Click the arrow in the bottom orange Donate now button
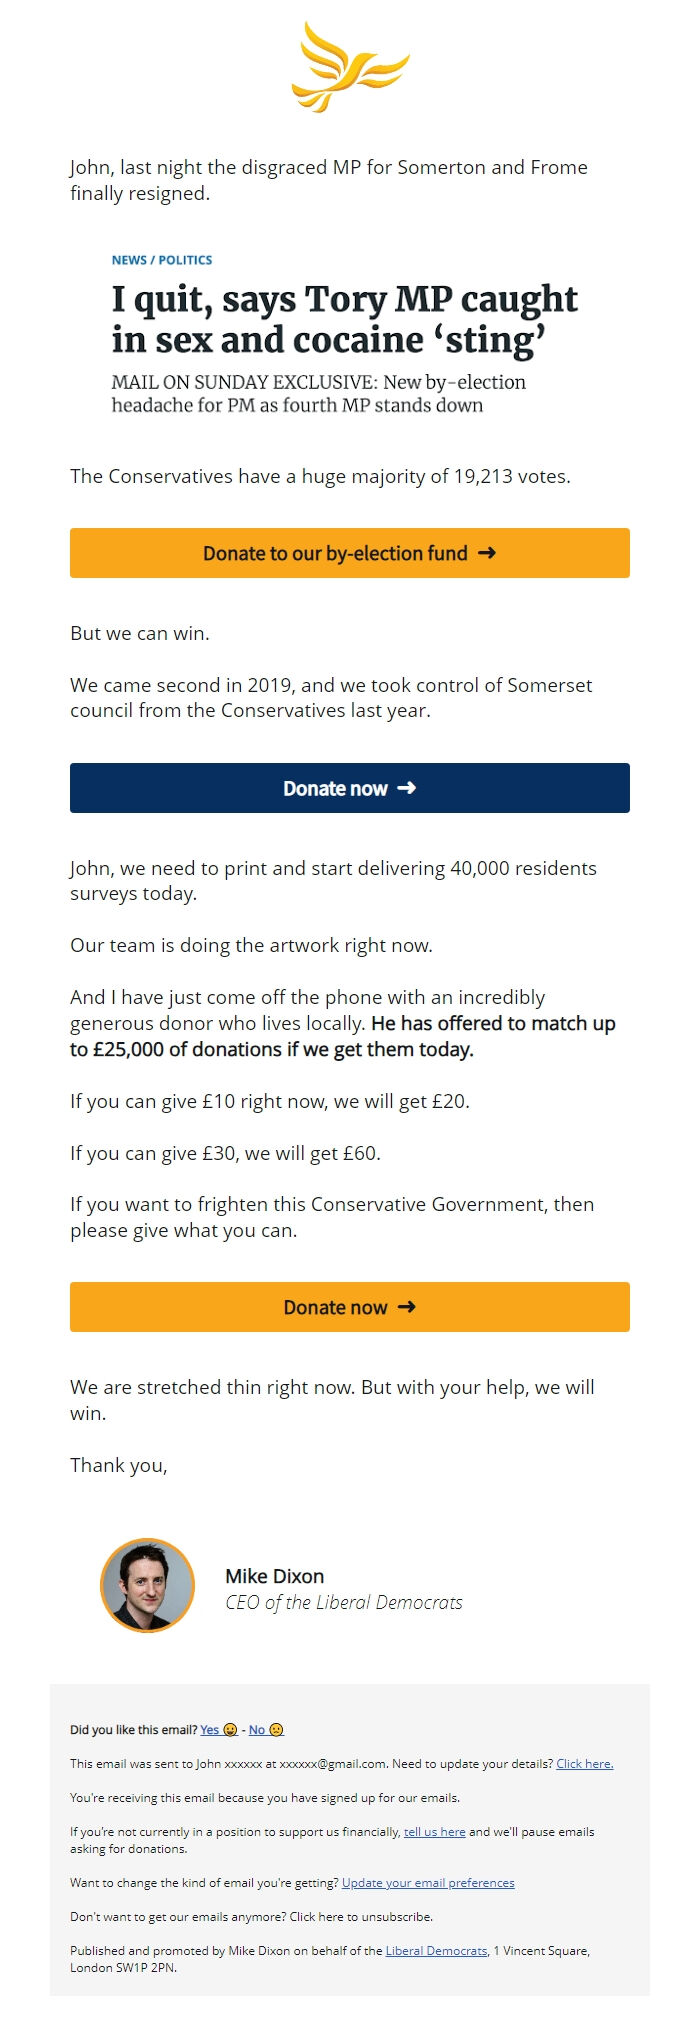 pos(405,1307)
